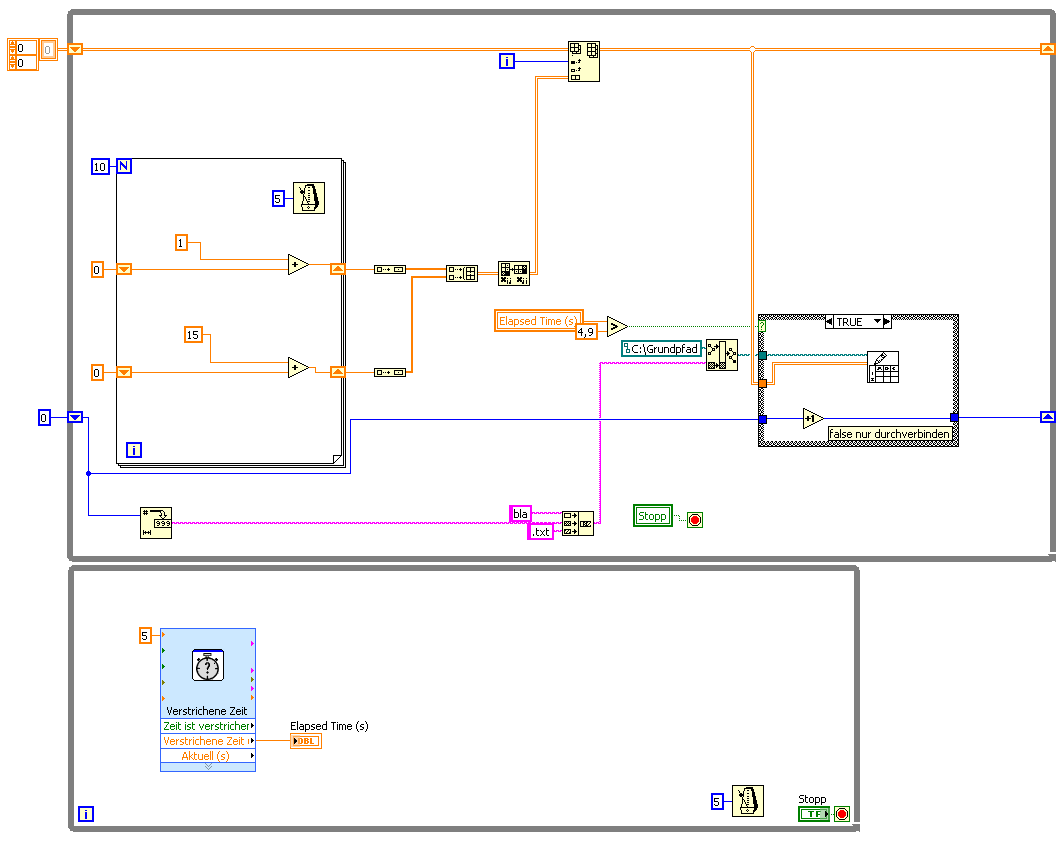This screenshot has height=845, width=1064.
Task: Go to the next case with the right arrow
Action: pos(887,322)
